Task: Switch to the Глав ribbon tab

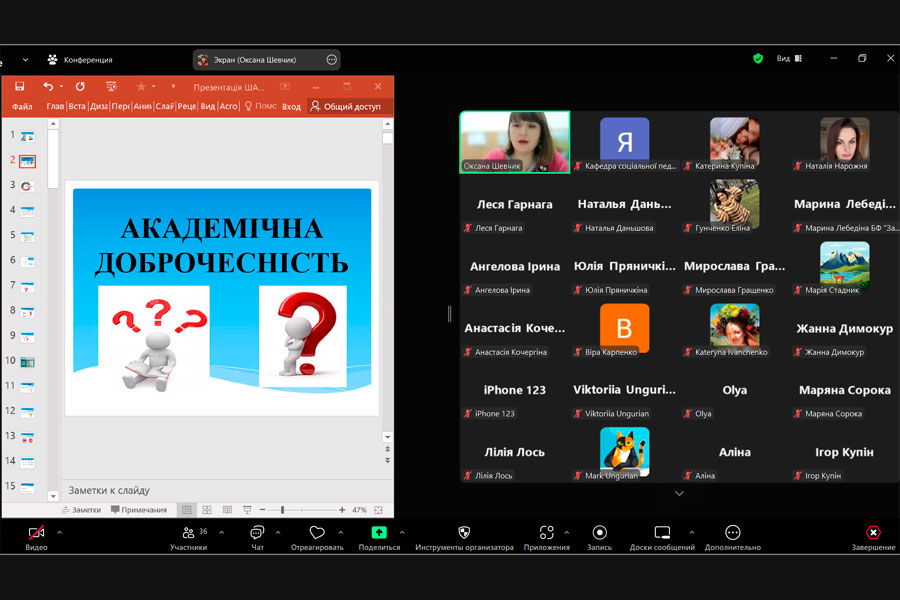Action: 55,106
